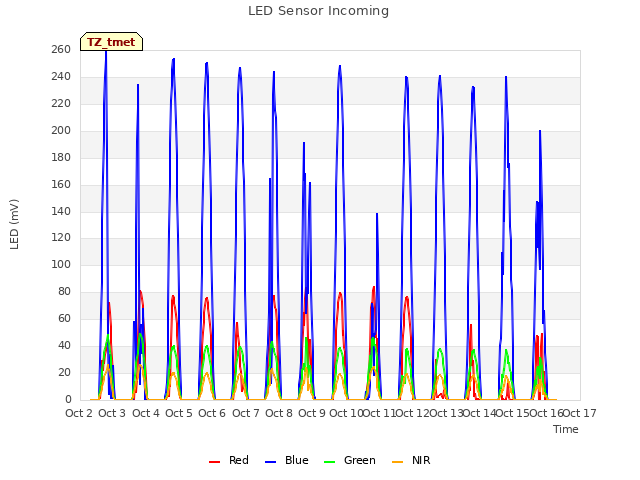Click the 200 y-axis tick label

pyautogui.click(x=61, y=131)
